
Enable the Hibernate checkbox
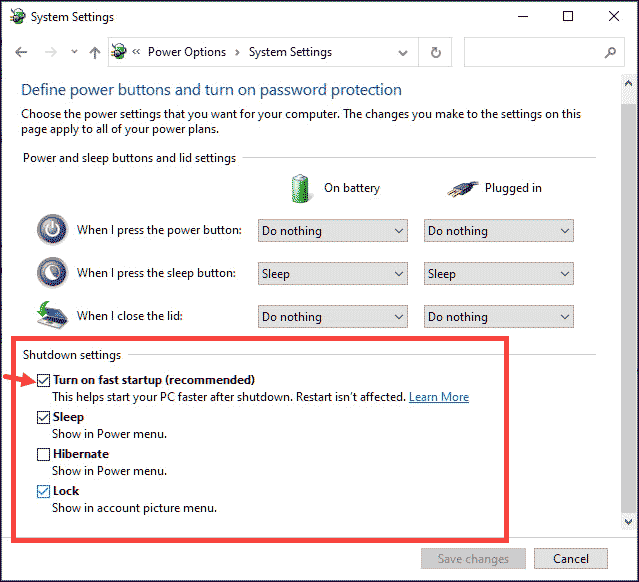pos(43,454)
